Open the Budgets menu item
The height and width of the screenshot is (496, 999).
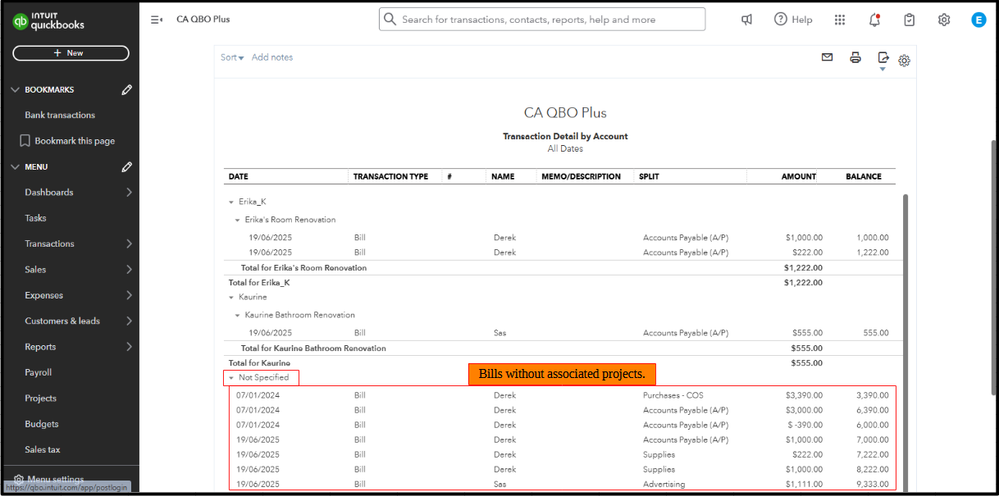pos(41,424)
